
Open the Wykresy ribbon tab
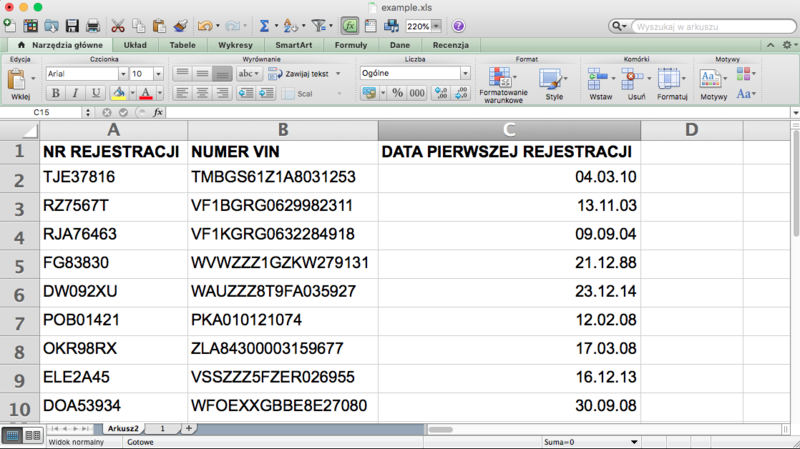point(234,45)
